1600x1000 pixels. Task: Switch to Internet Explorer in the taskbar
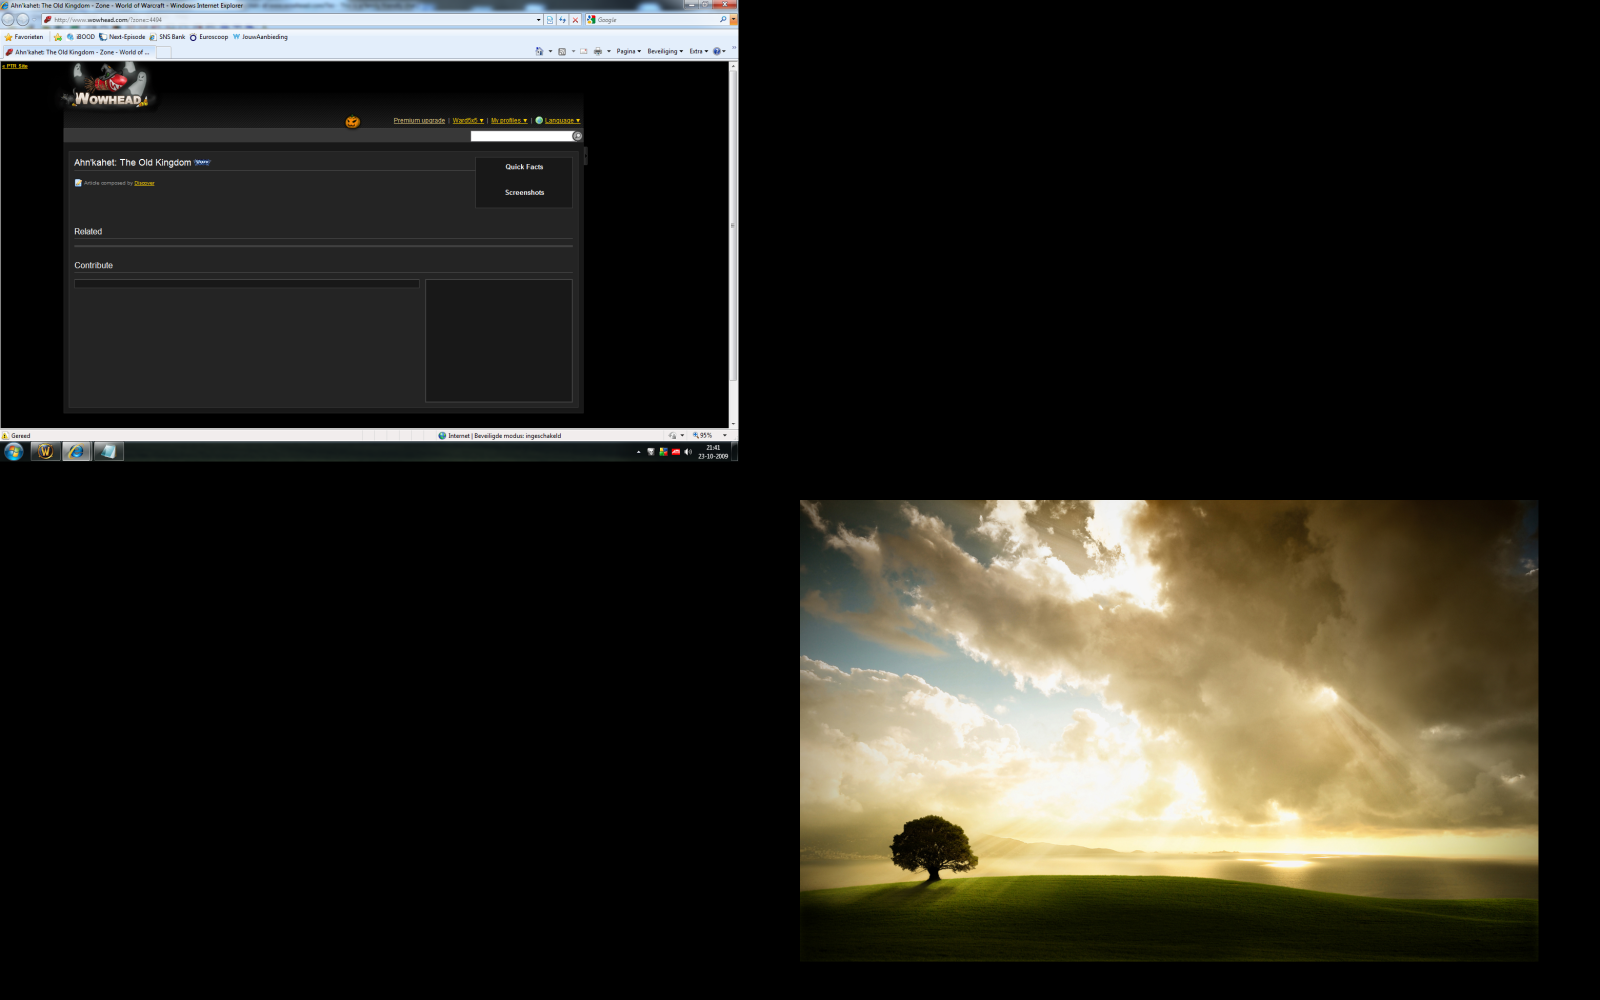(x=77, y=452)
